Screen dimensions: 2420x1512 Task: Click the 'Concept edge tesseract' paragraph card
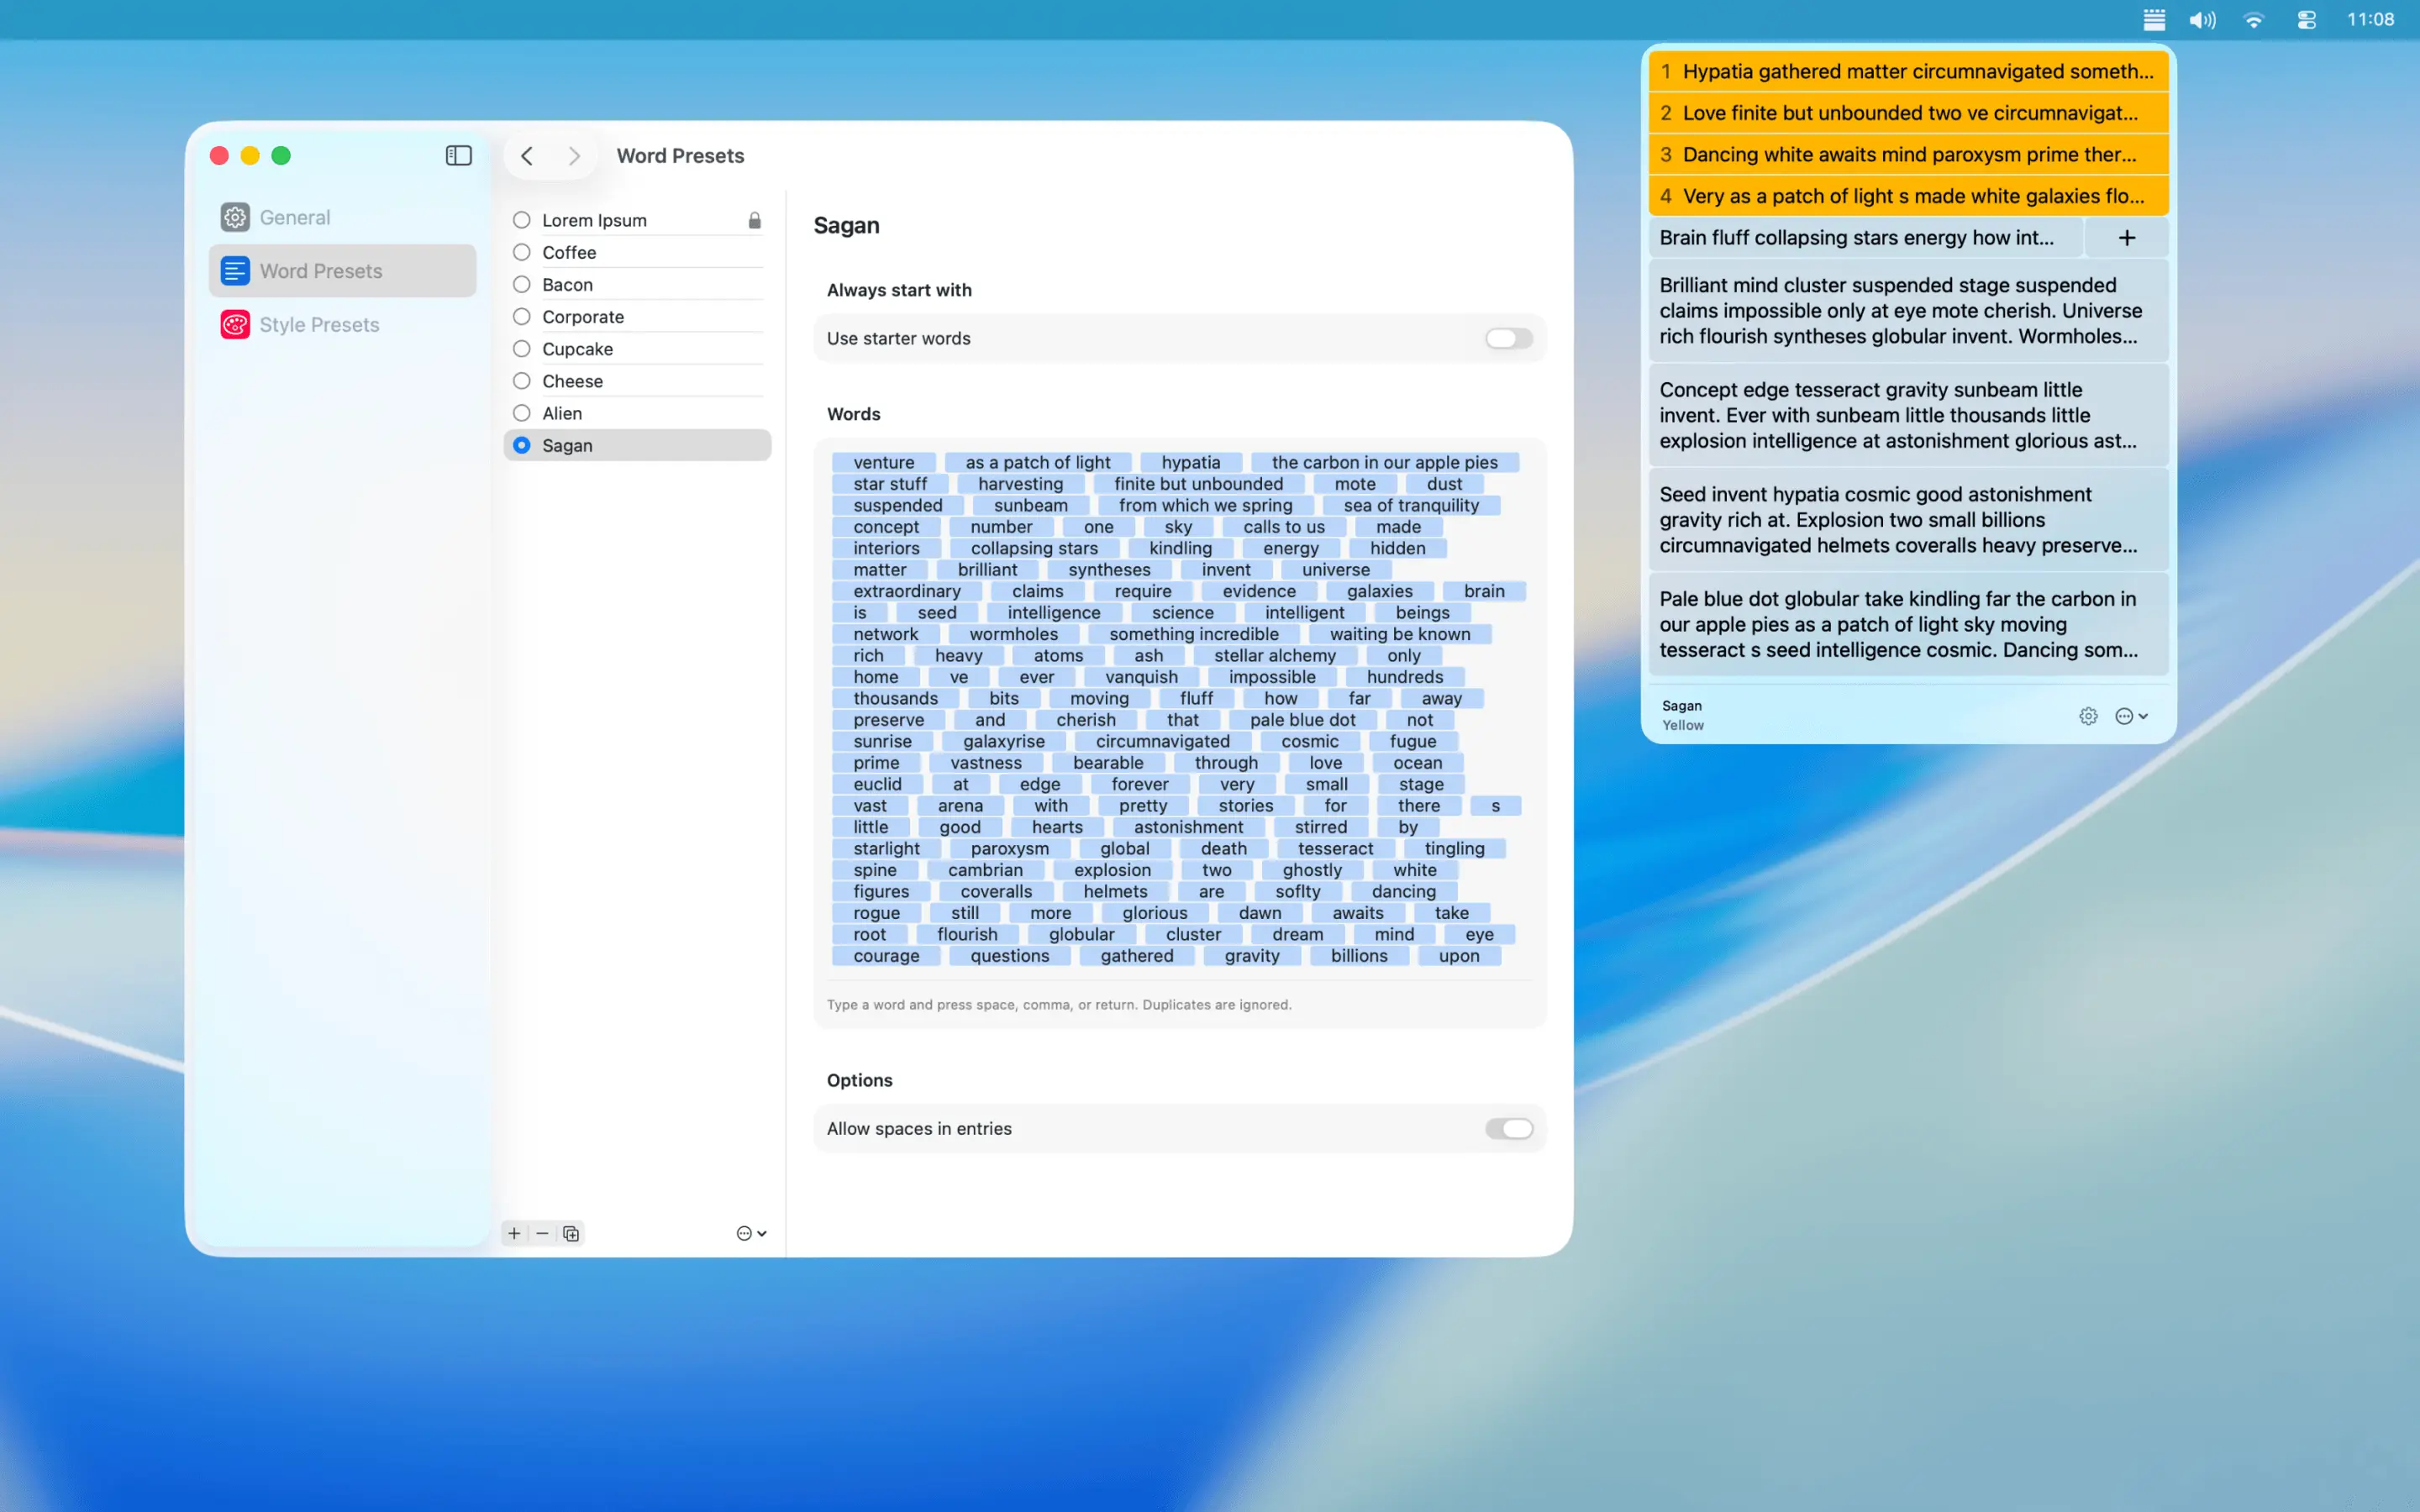[x=1908, y=415]
